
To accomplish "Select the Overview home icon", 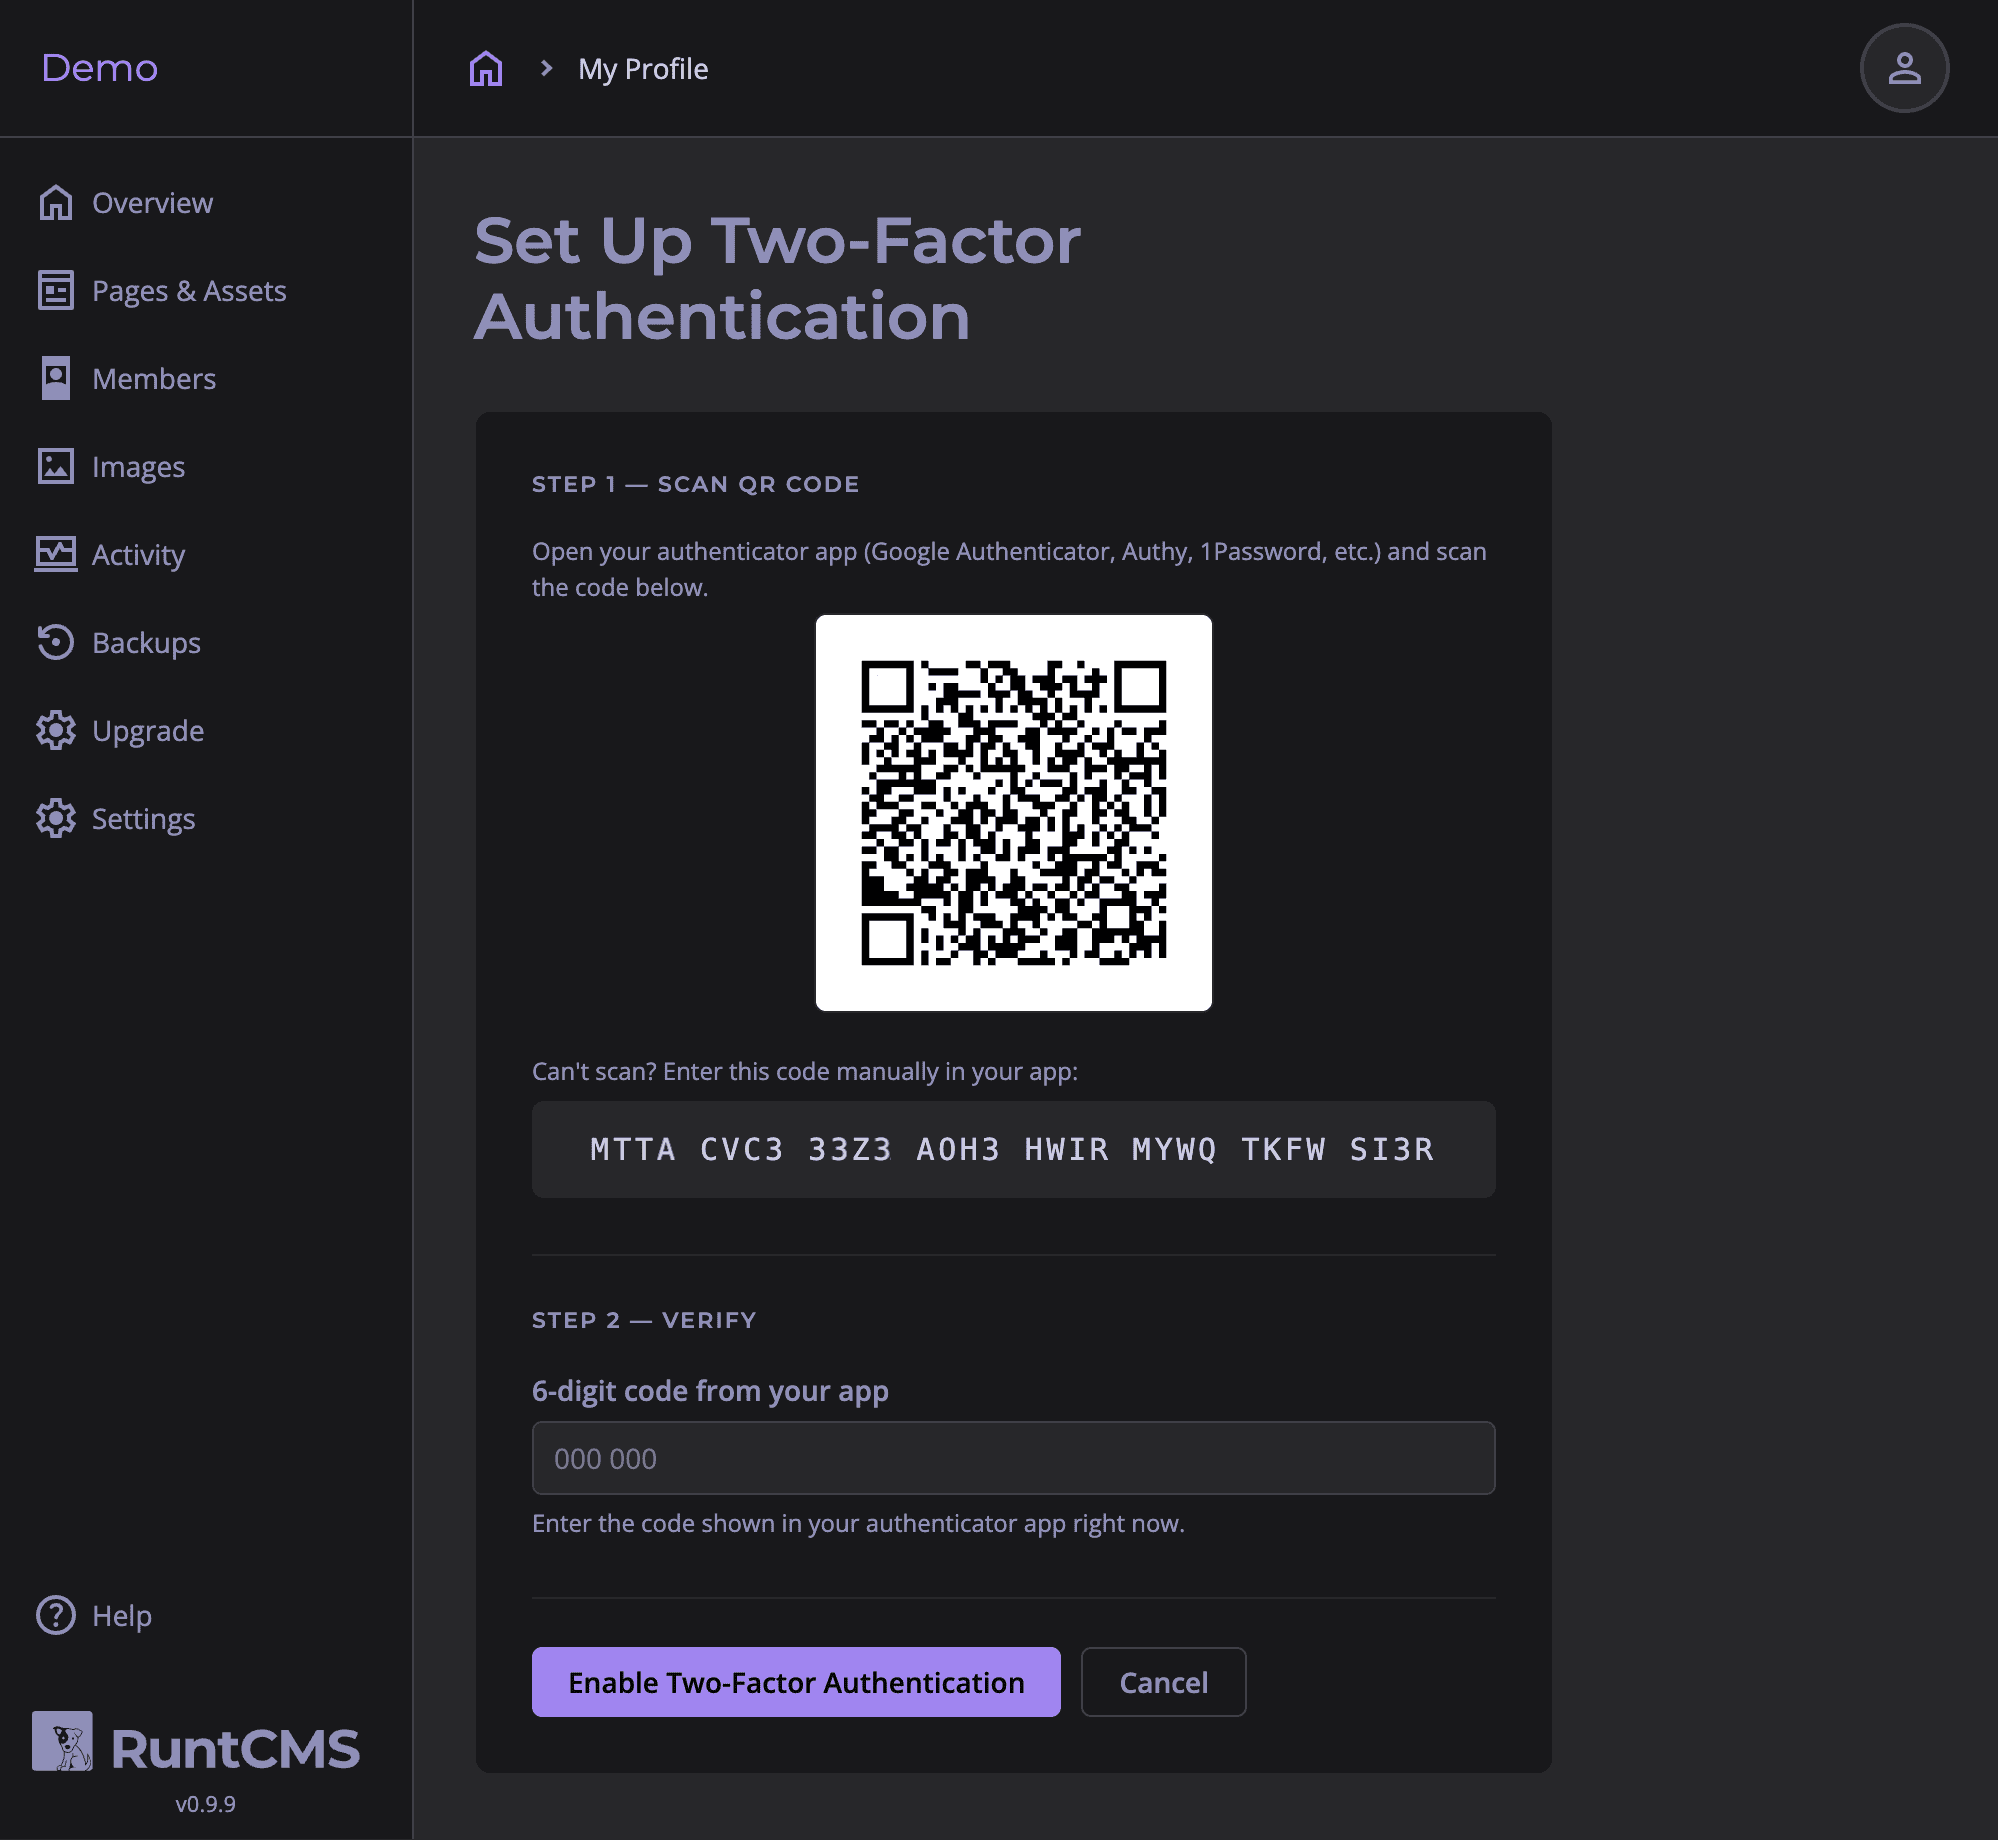I will 55,202.
